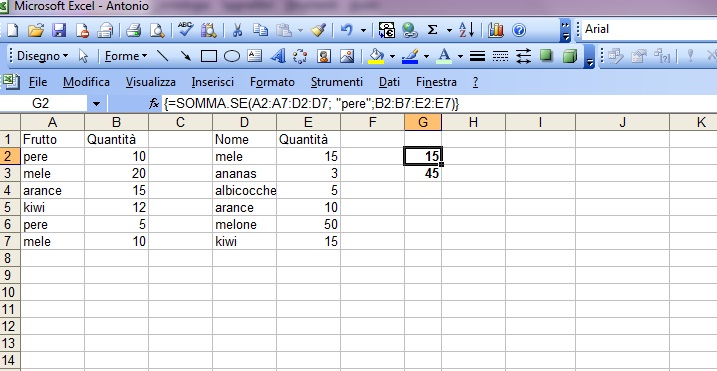The width and height of the screenshot is (717, 371).
Task: Open the Dati menu
Action: tap(389, 82)
